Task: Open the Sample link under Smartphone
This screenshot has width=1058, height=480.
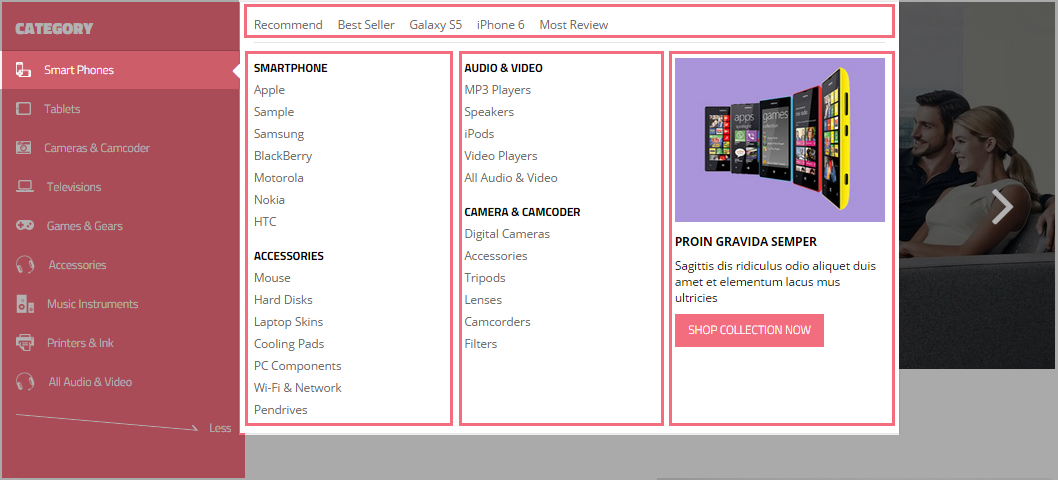Action: click(x=274, y=112)
